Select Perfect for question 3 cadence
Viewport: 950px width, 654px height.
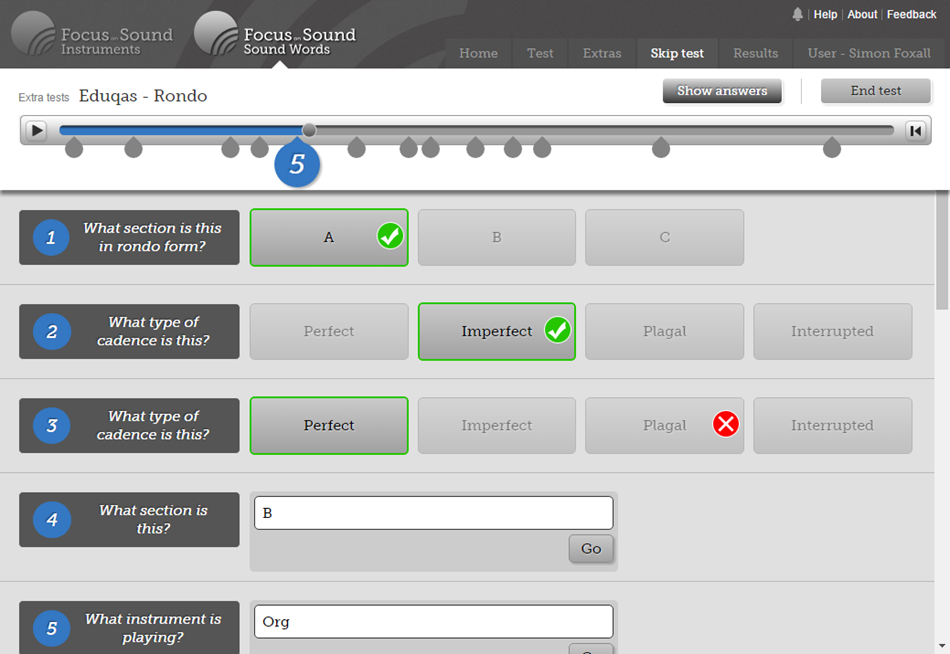pos(329,425)
